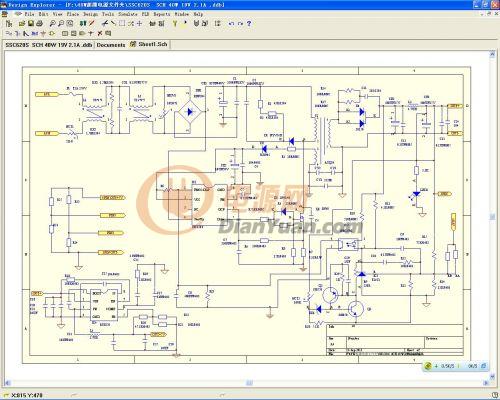Open the Reports menu
This screenshot has width=500, height=400.
point(162,14)
